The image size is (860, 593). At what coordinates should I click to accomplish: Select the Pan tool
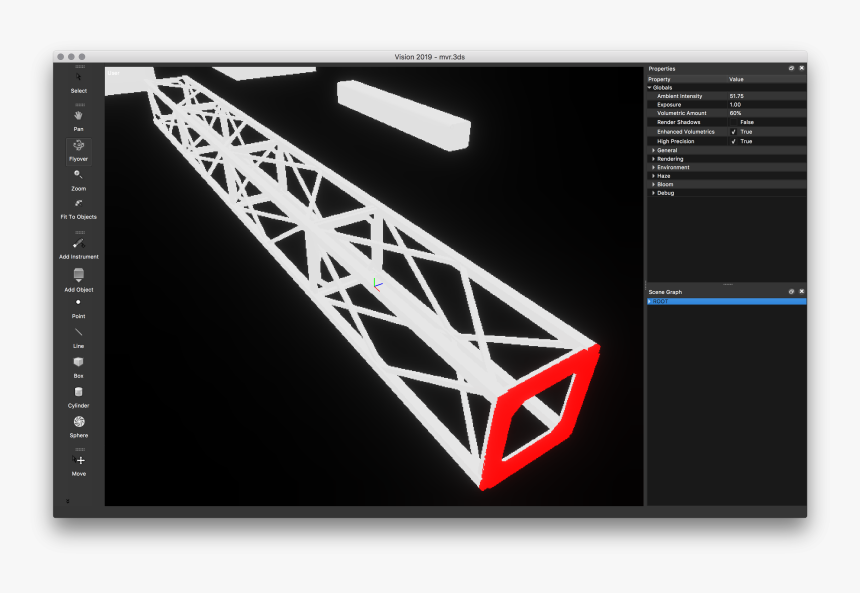77,117
